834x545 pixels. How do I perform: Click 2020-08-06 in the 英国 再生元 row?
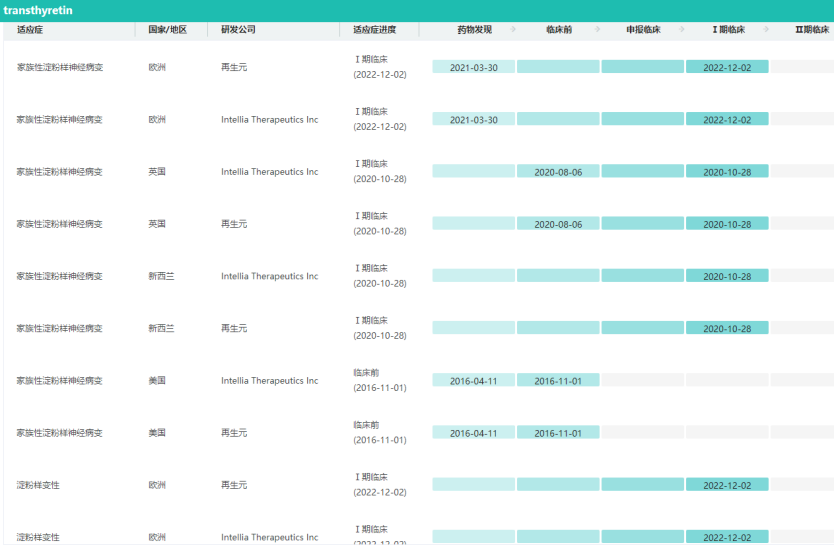[x=558, y=223]
